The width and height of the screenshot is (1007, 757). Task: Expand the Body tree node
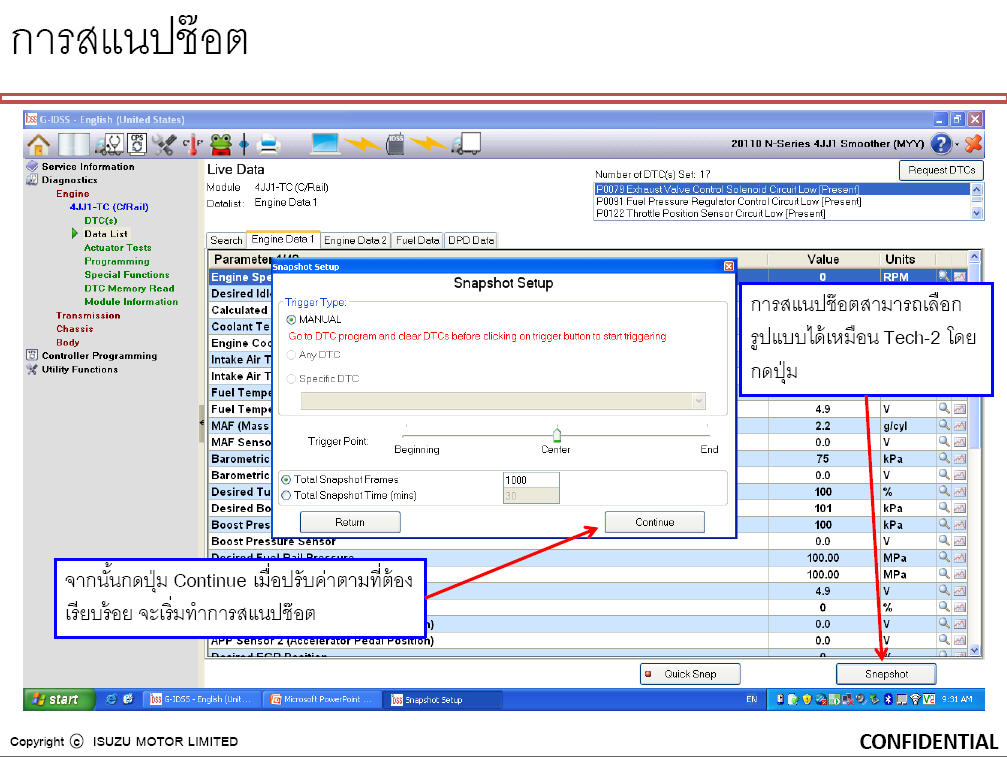67,342
